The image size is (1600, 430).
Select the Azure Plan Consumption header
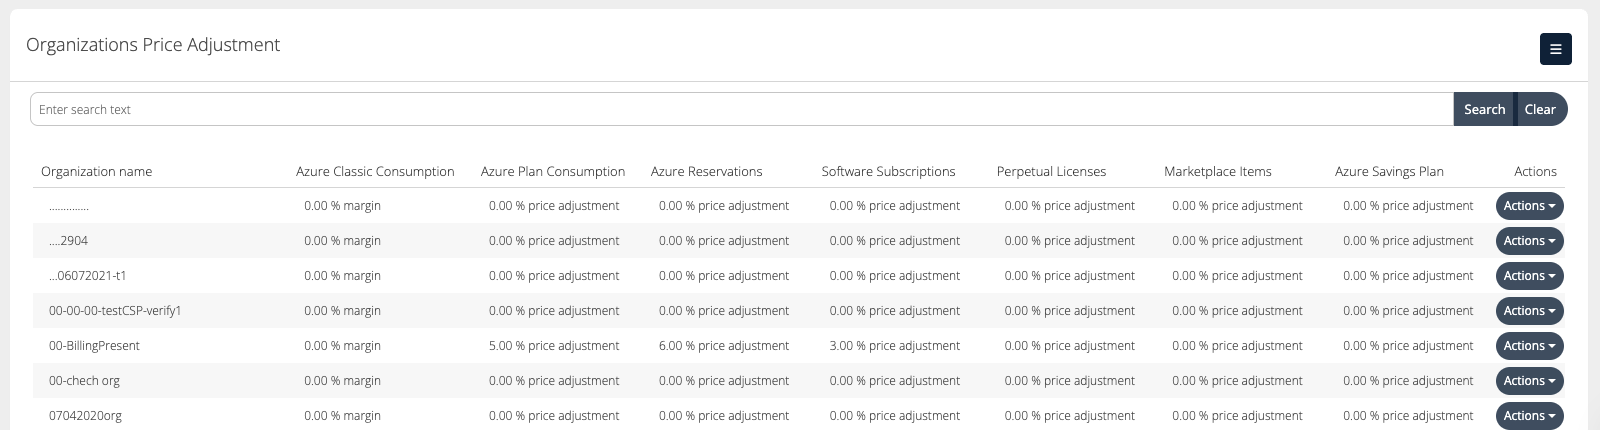tap(553, 172)
